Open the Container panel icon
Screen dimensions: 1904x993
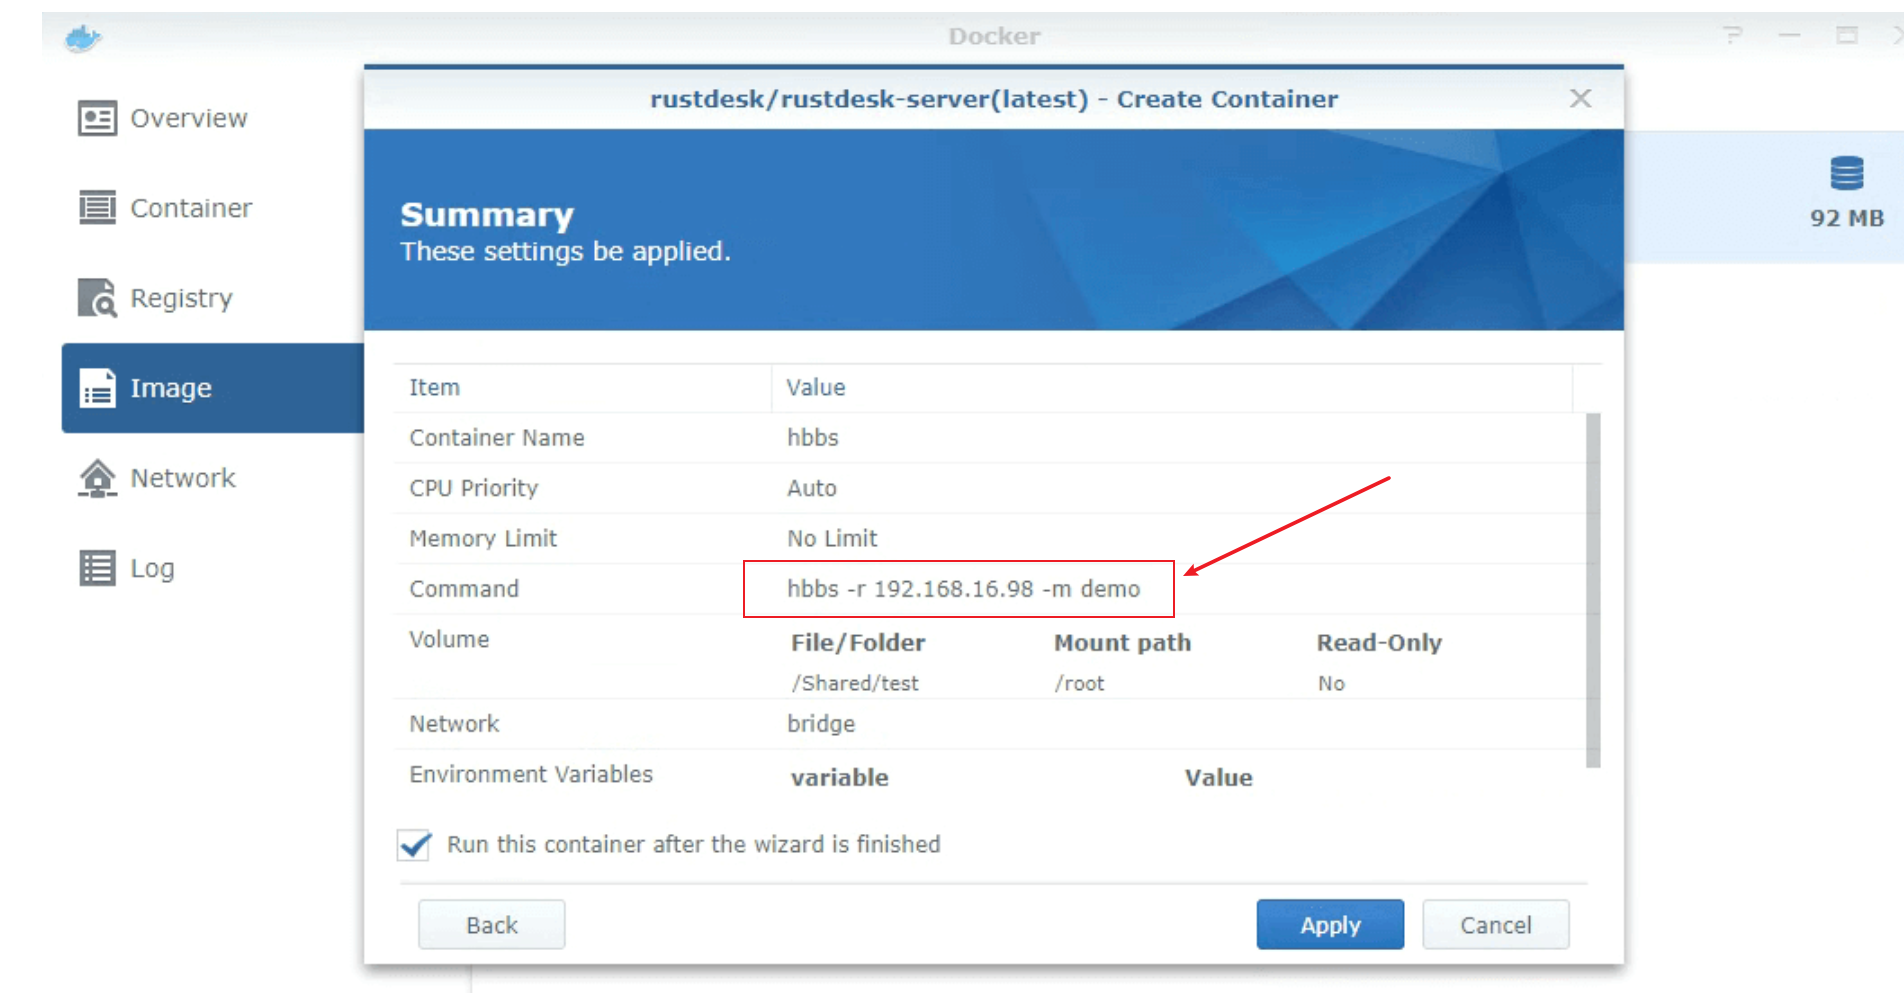(97, 207)
